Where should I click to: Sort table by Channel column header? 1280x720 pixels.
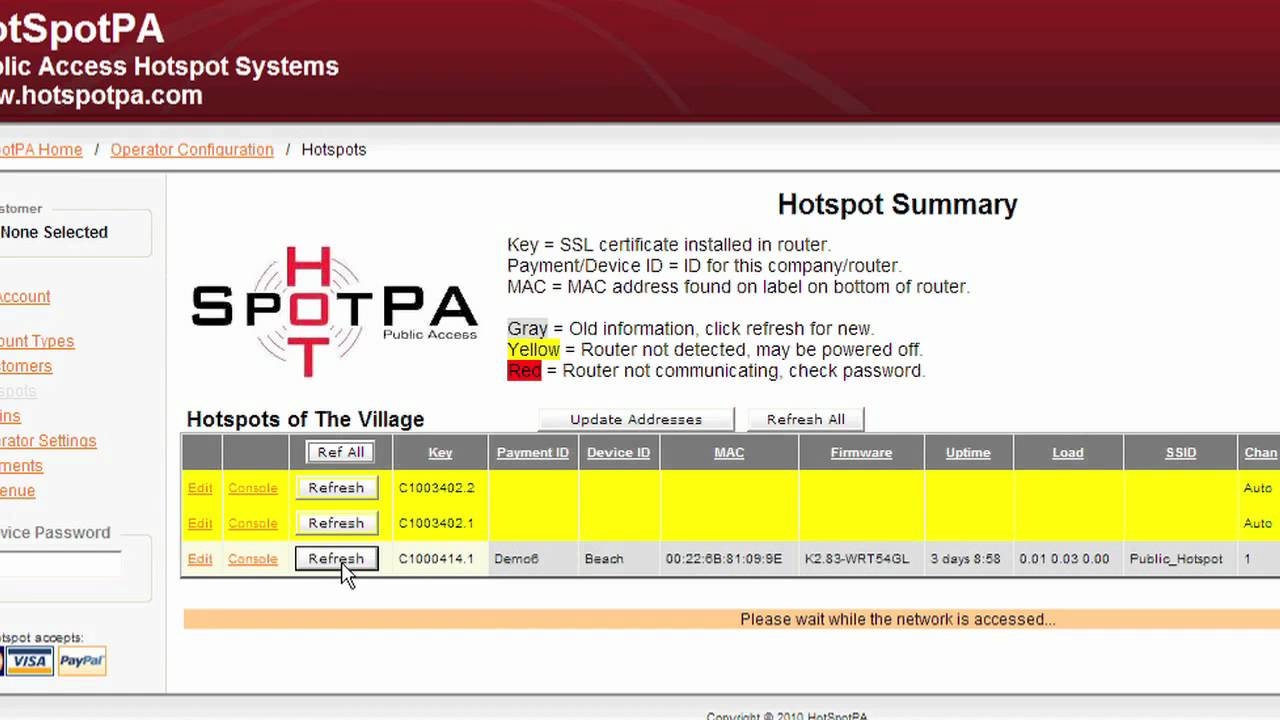(x=1261, y=452)
